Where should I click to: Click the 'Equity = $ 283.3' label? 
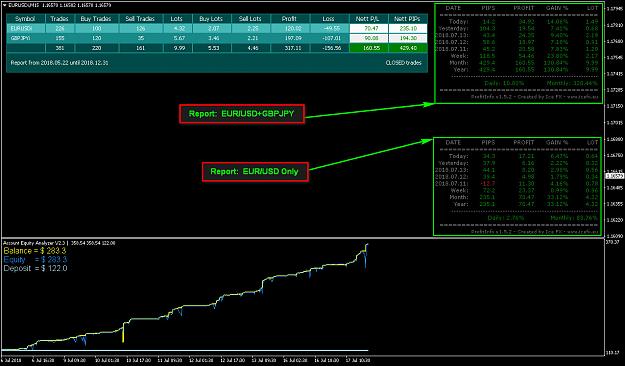(35, 260)
